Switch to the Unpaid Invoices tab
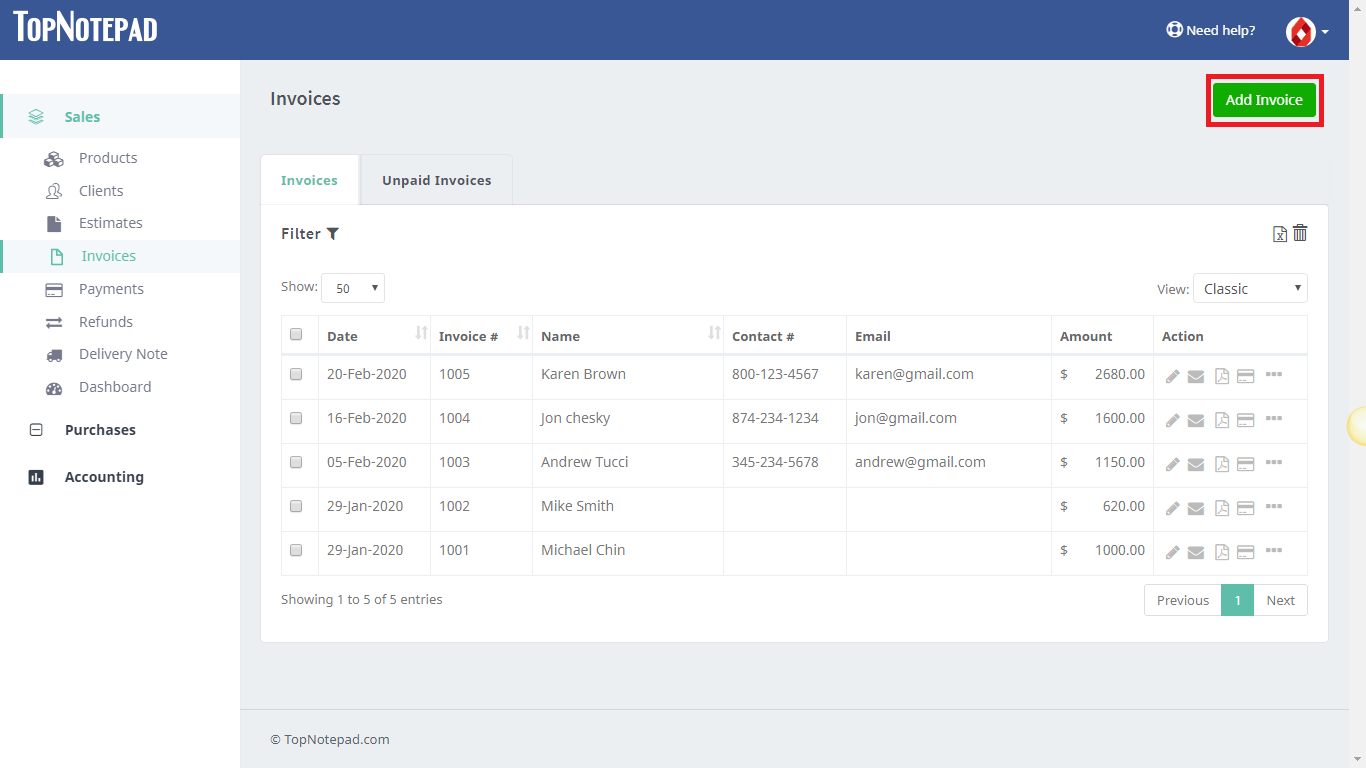 [437, 180]
